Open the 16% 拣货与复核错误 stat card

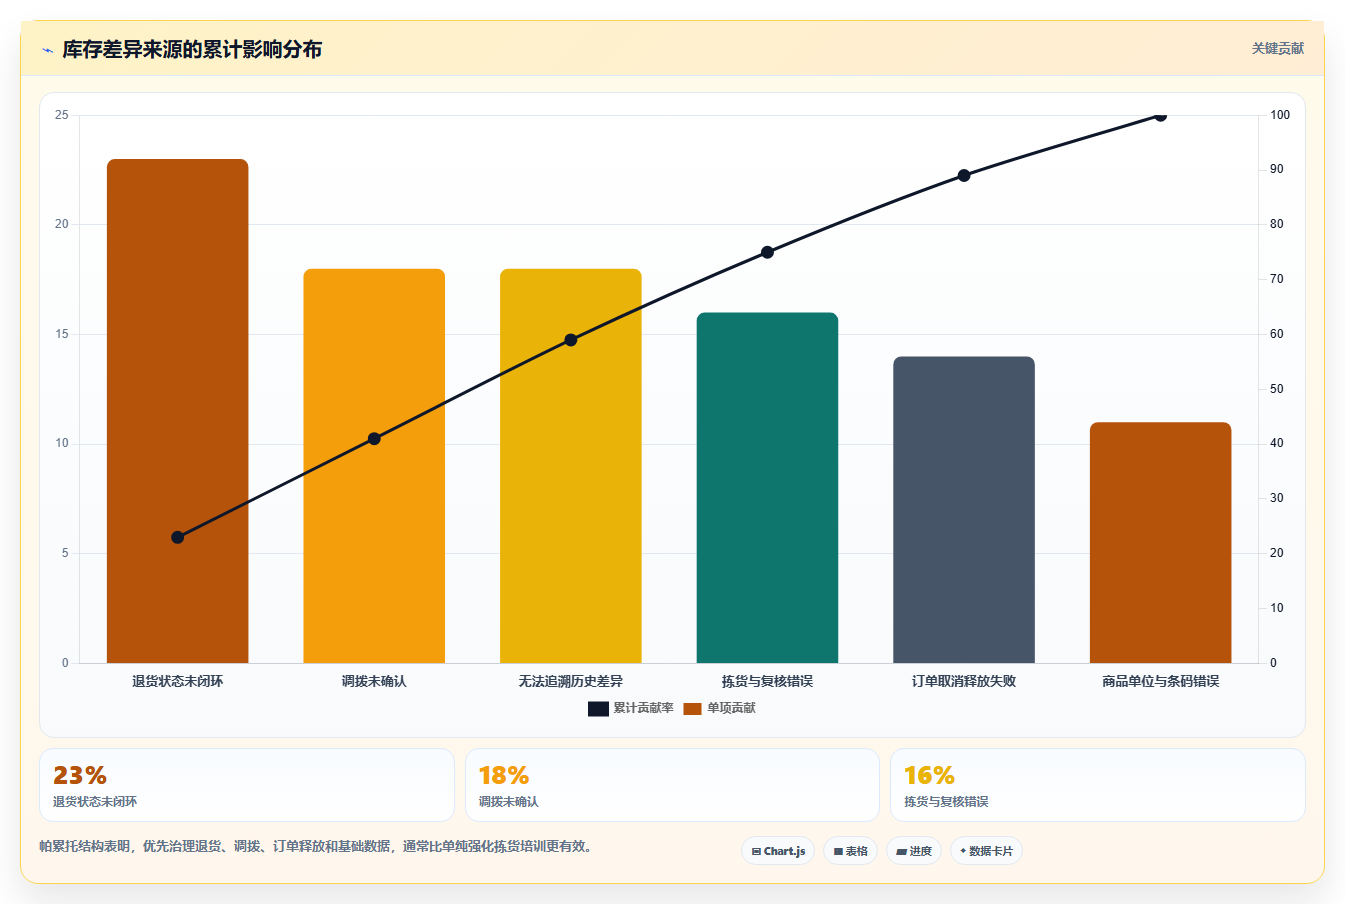(1098, 785)
